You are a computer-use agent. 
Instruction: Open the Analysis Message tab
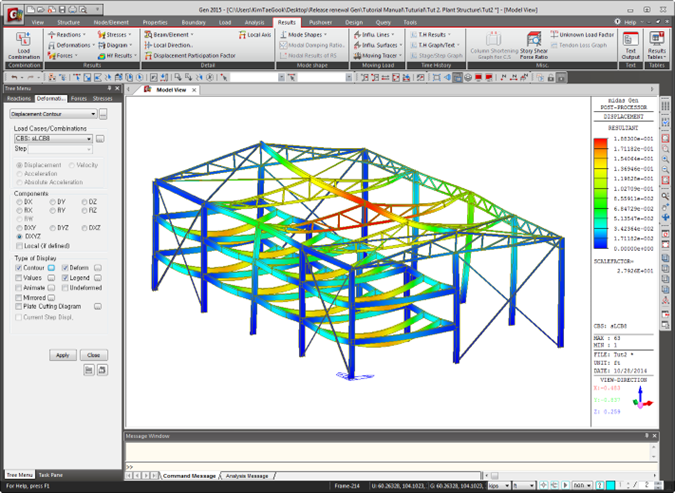tap(247, 476)
